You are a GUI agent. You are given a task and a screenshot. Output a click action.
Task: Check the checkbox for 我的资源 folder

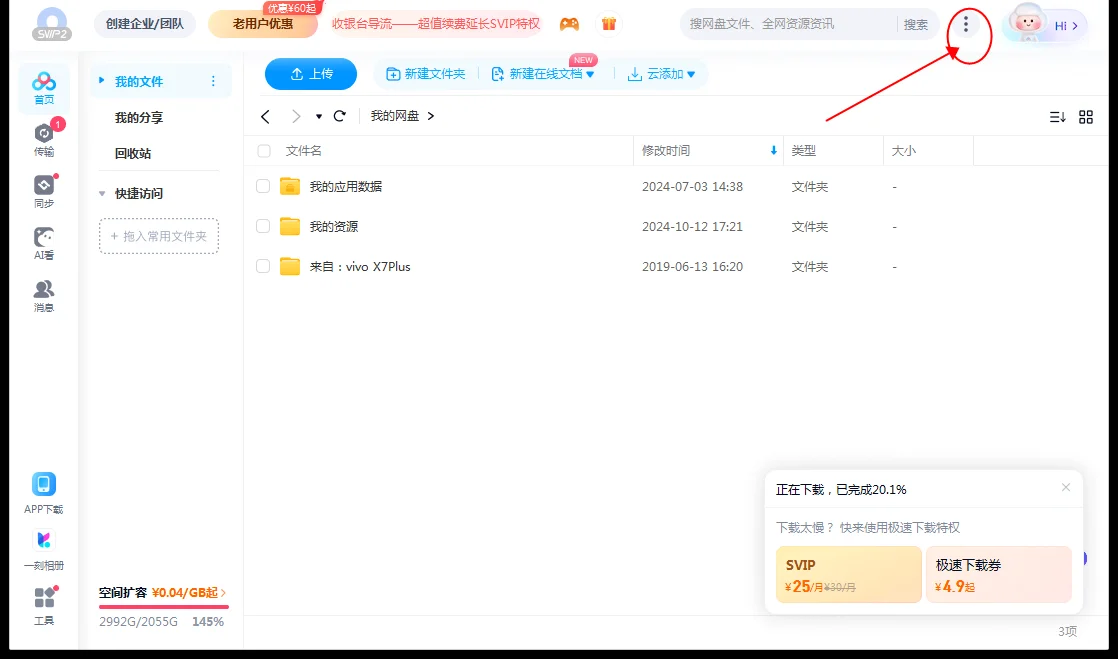[x=262, y=226]
